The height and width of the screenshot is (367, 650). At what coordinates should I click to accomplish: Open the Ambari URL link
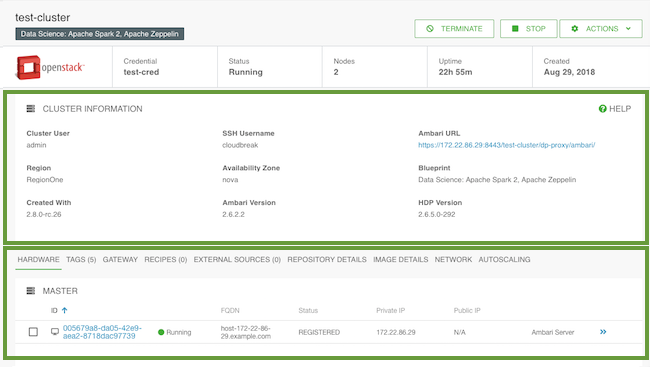click(507, 145)
